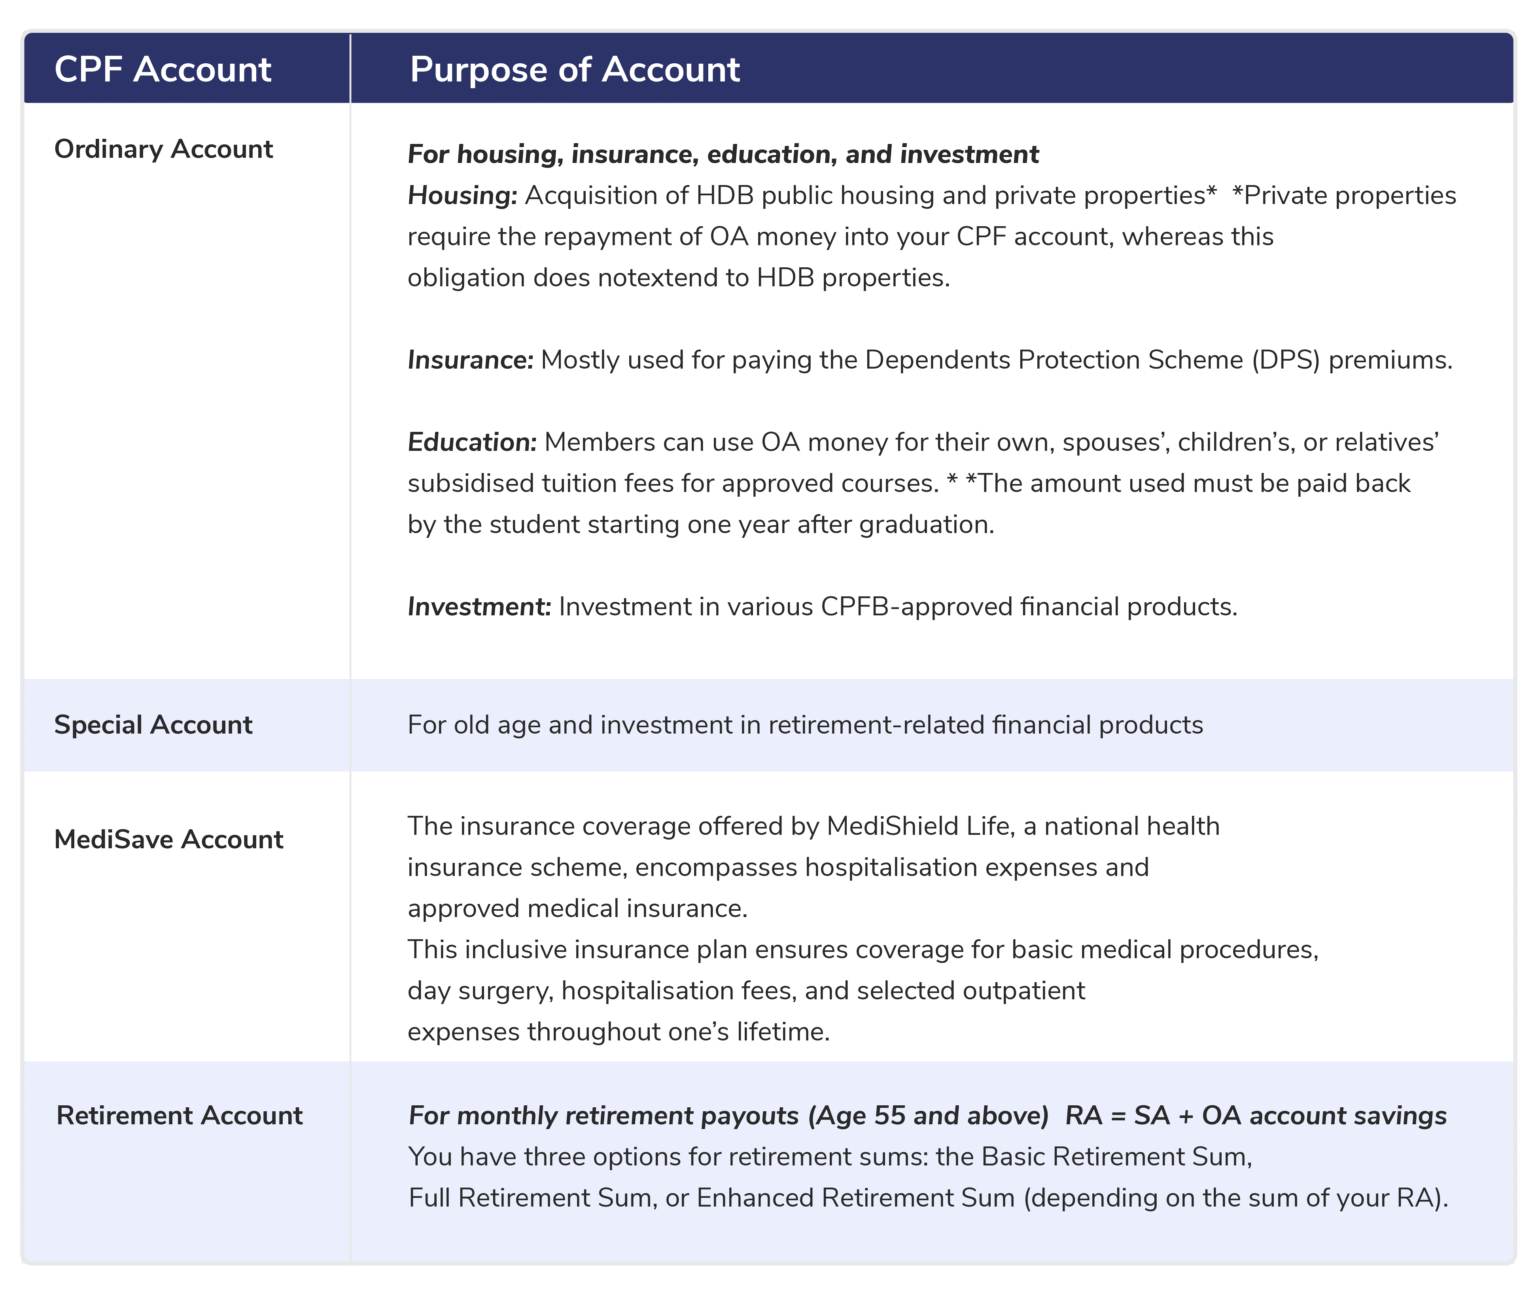
Task: Click the "CPF Account" column header
Action: [162, 69]
